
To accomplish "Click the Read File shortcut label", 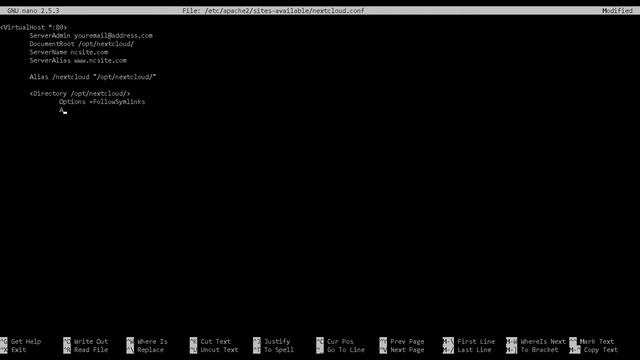I will tap(91, 350).
